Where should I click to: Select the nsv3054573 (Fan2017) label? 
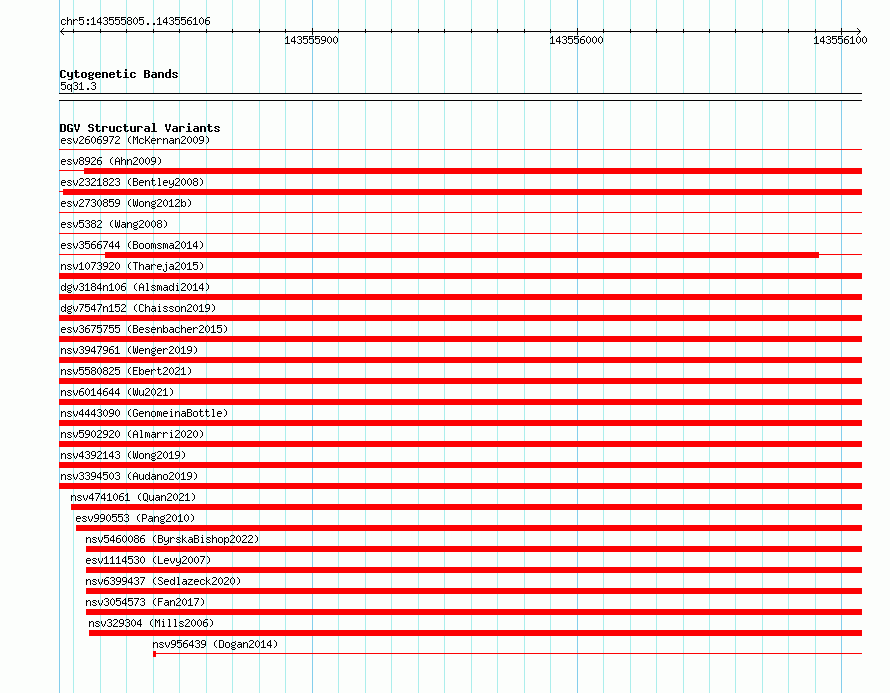click(145, 602)
